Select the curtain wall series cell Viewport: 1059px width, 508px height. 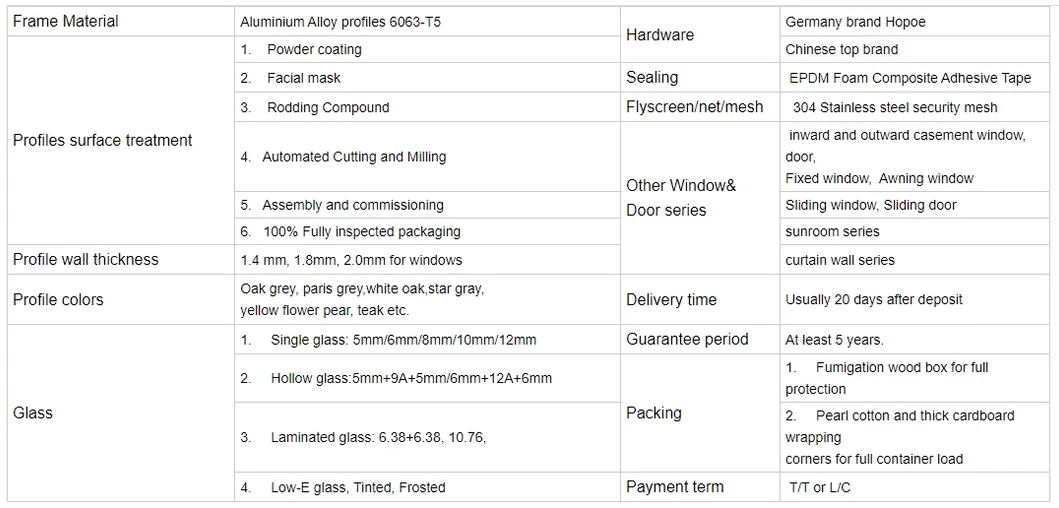pos(840,259)
